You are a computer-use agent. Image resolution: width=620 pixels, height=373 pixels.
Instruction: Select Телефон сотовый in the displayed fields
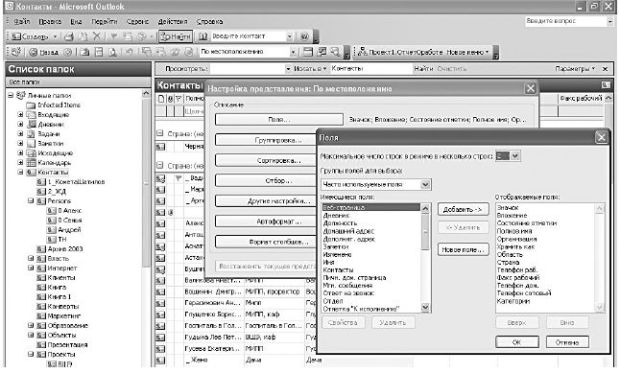pyautogui.click(x=524, y=293)
